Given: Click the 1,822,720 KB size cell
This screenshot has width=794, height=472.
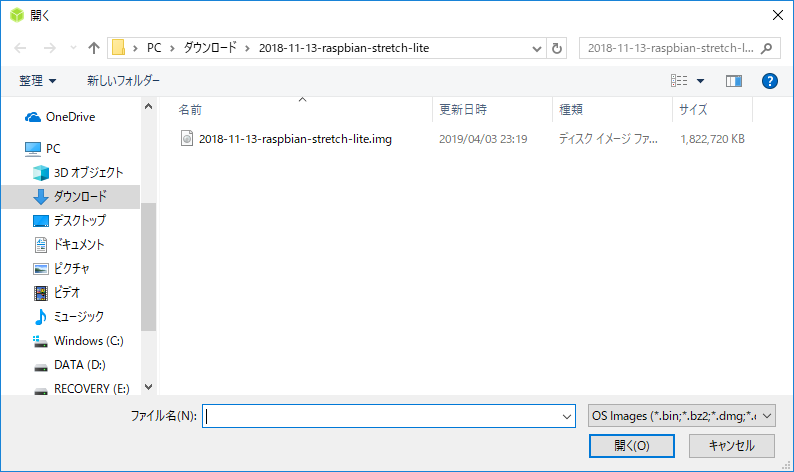Looking at the screenshot, I should (712, 139).
